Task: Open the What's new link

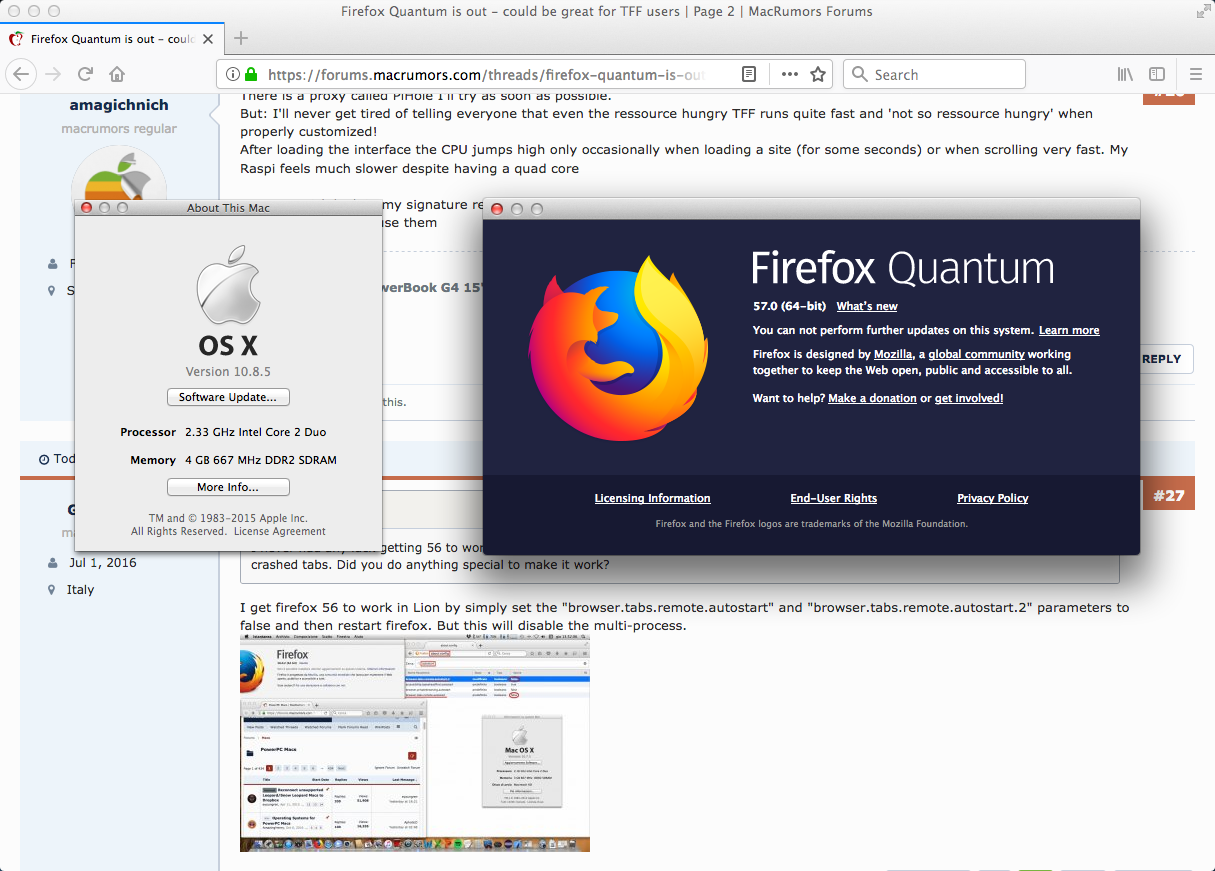Action: click(x=867, y=306)
